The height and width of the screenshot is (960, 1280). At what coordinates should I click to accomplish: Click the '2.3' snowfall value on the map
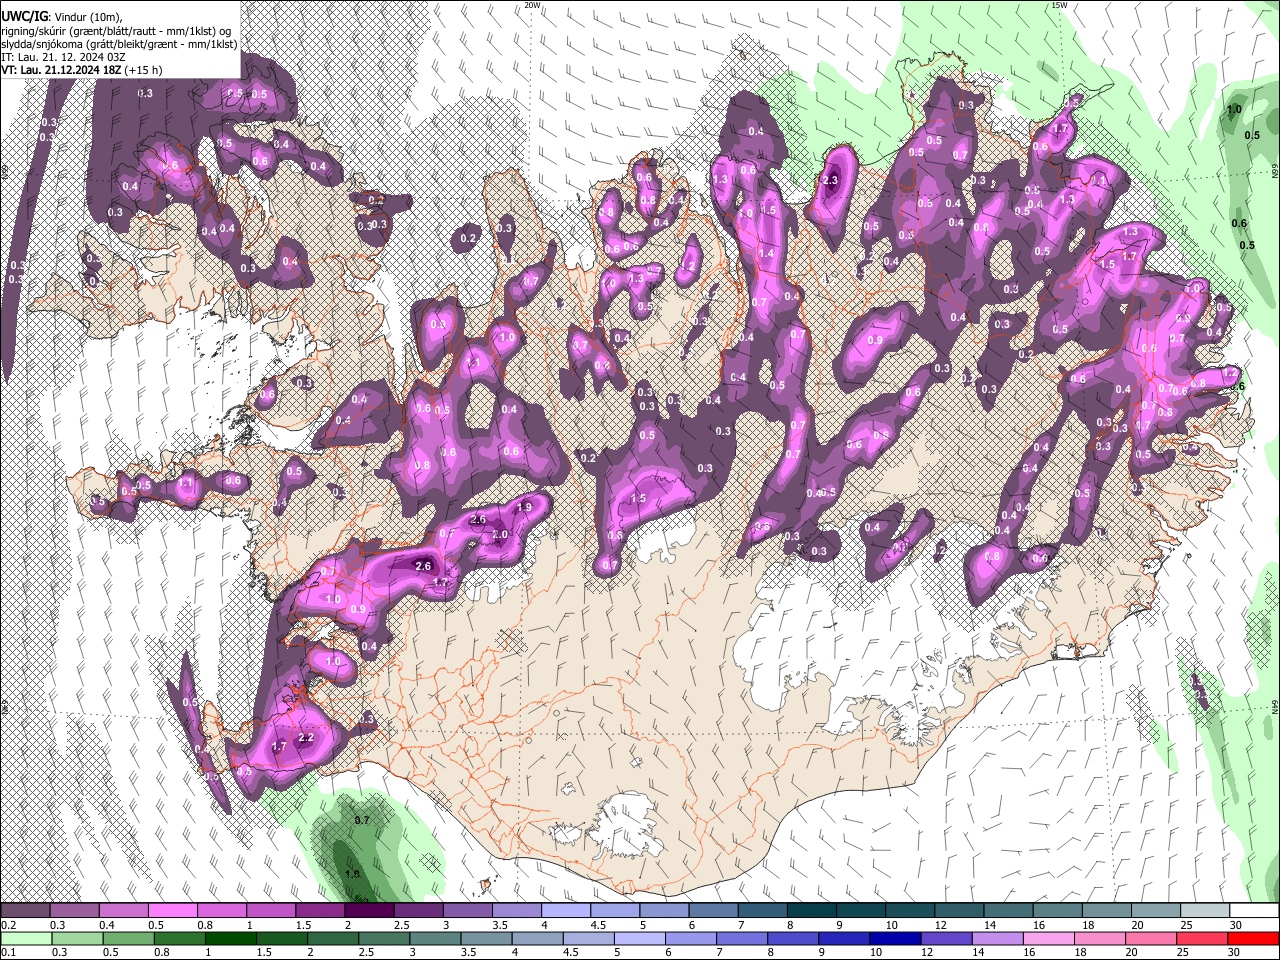[x=830, y=180]
